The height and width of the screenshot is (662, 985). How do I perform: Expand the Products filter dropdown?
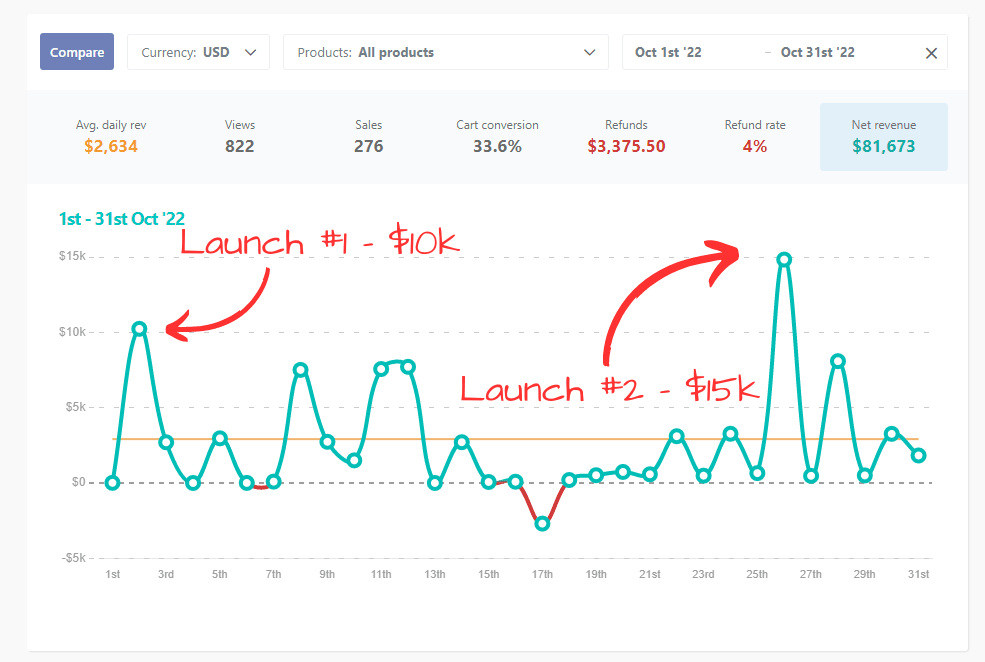tap(445, 52)
